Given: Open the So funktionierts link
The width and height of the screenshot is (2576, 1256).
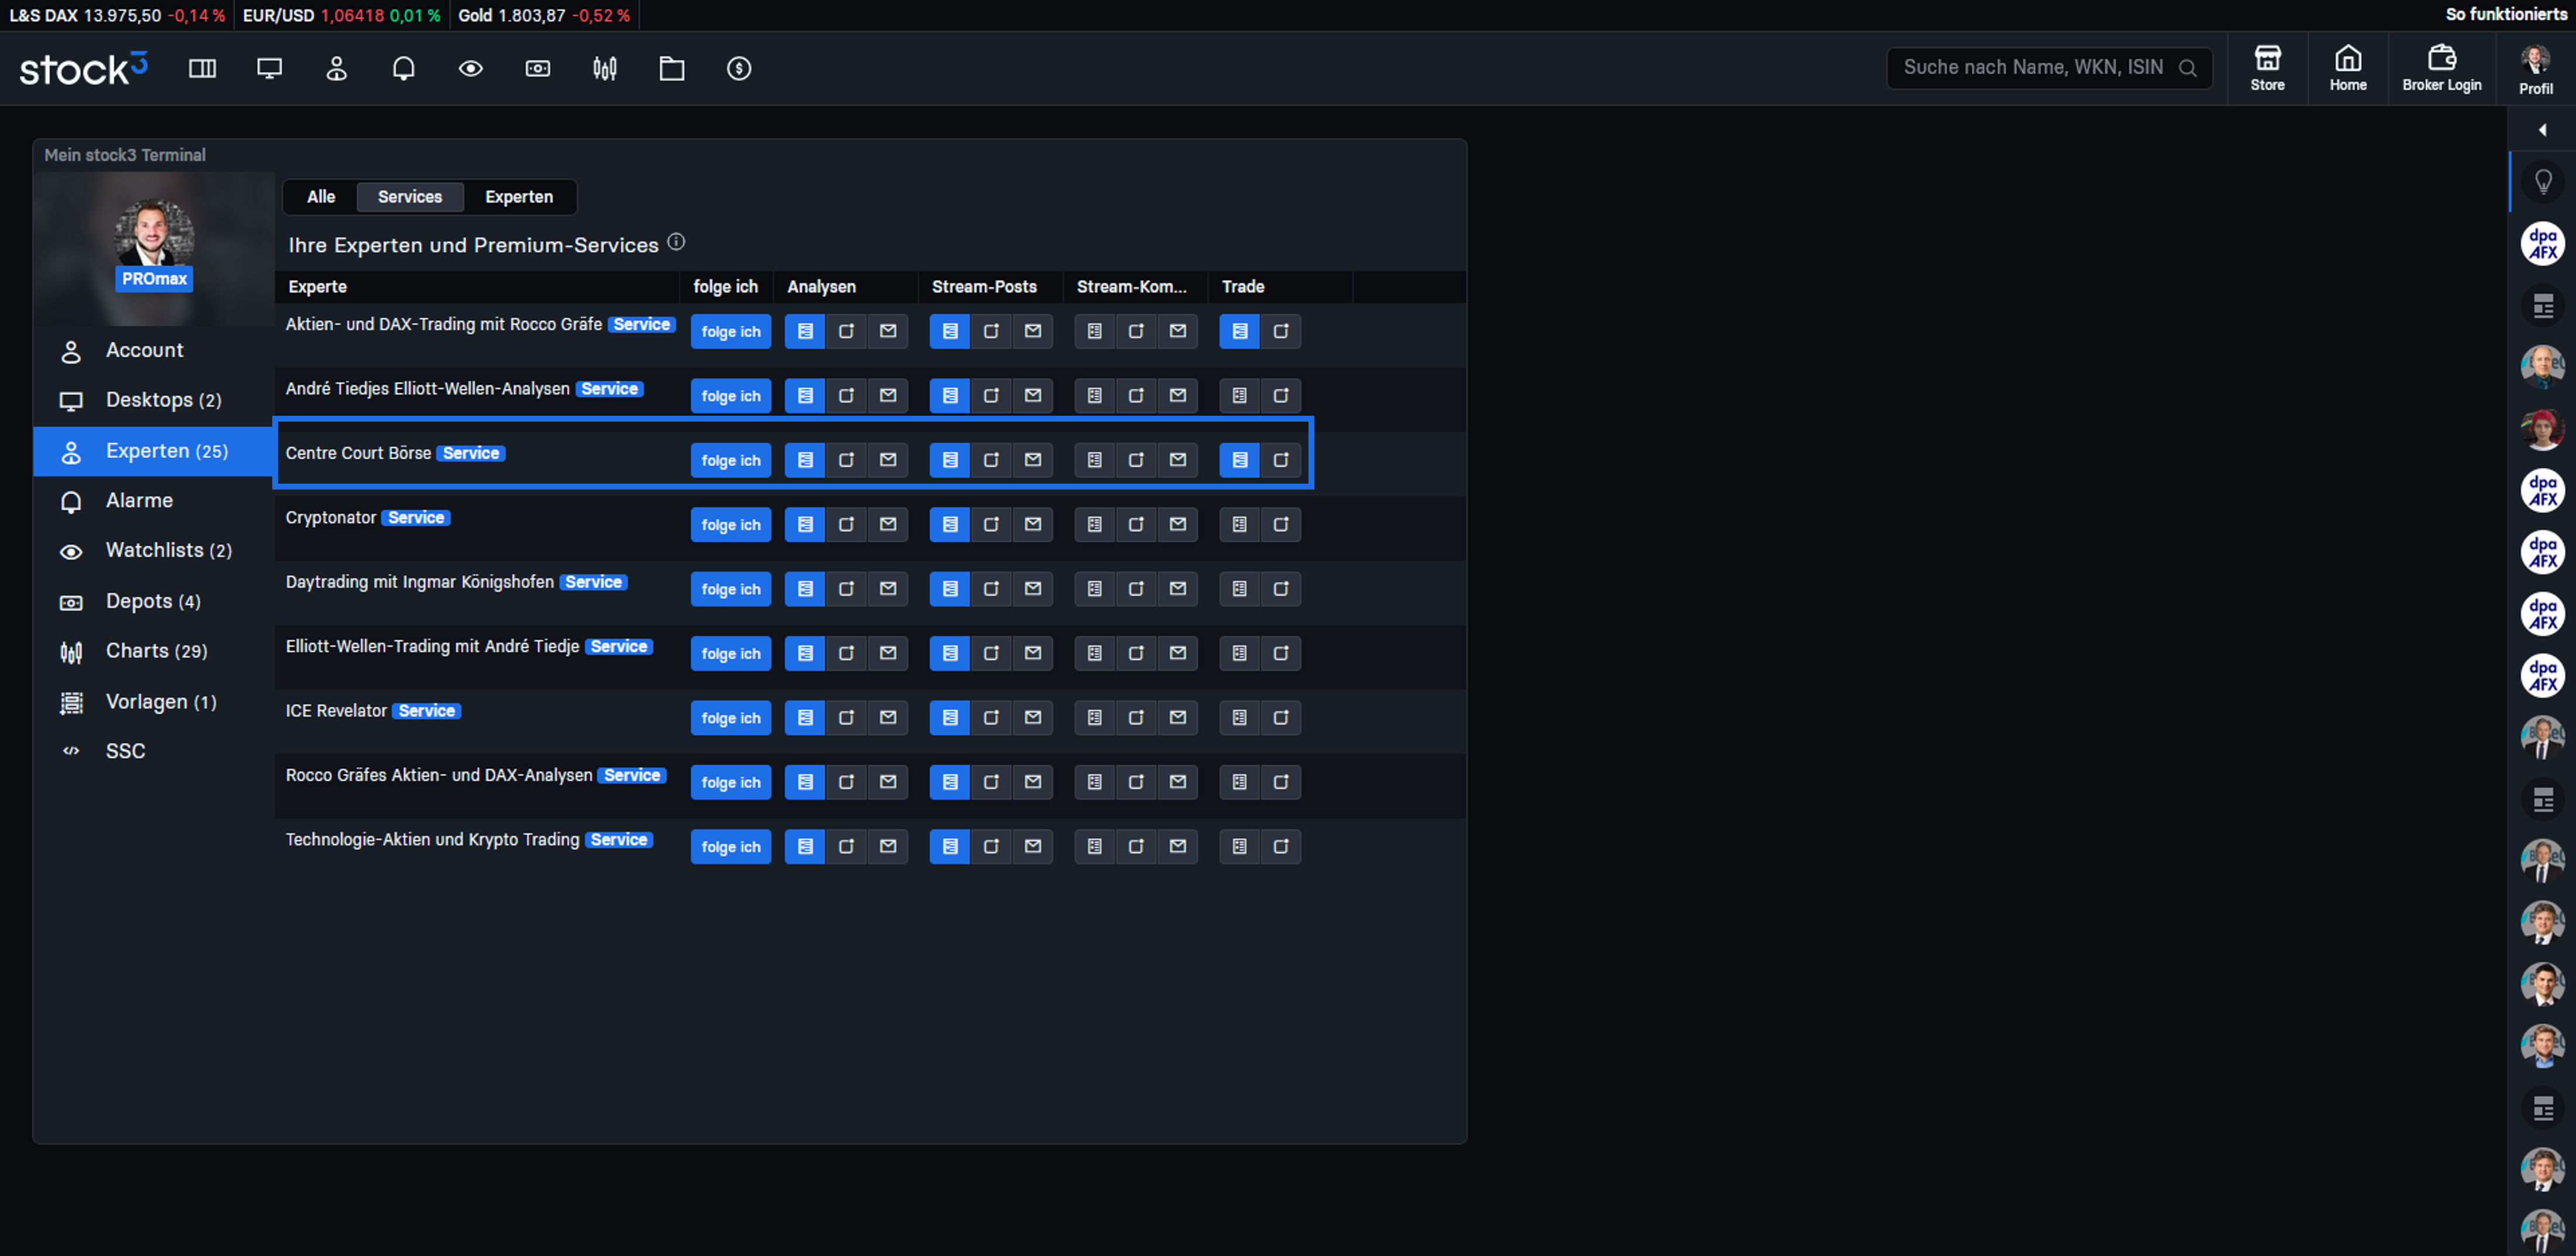Looking at the screenshot, I should tap(2506, 14).
